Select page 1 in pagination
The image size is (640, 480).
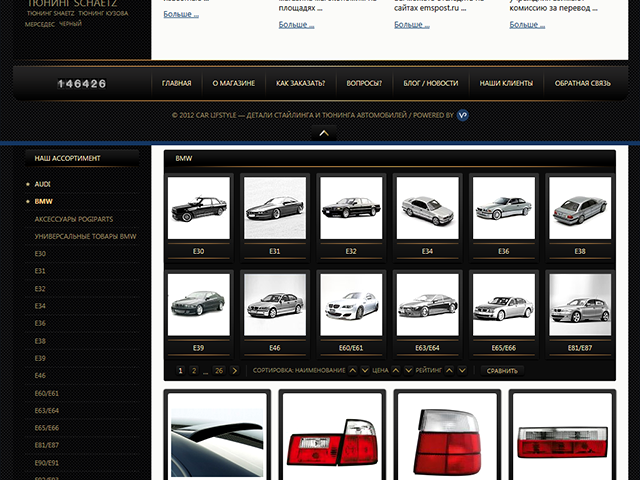point(180,371)
